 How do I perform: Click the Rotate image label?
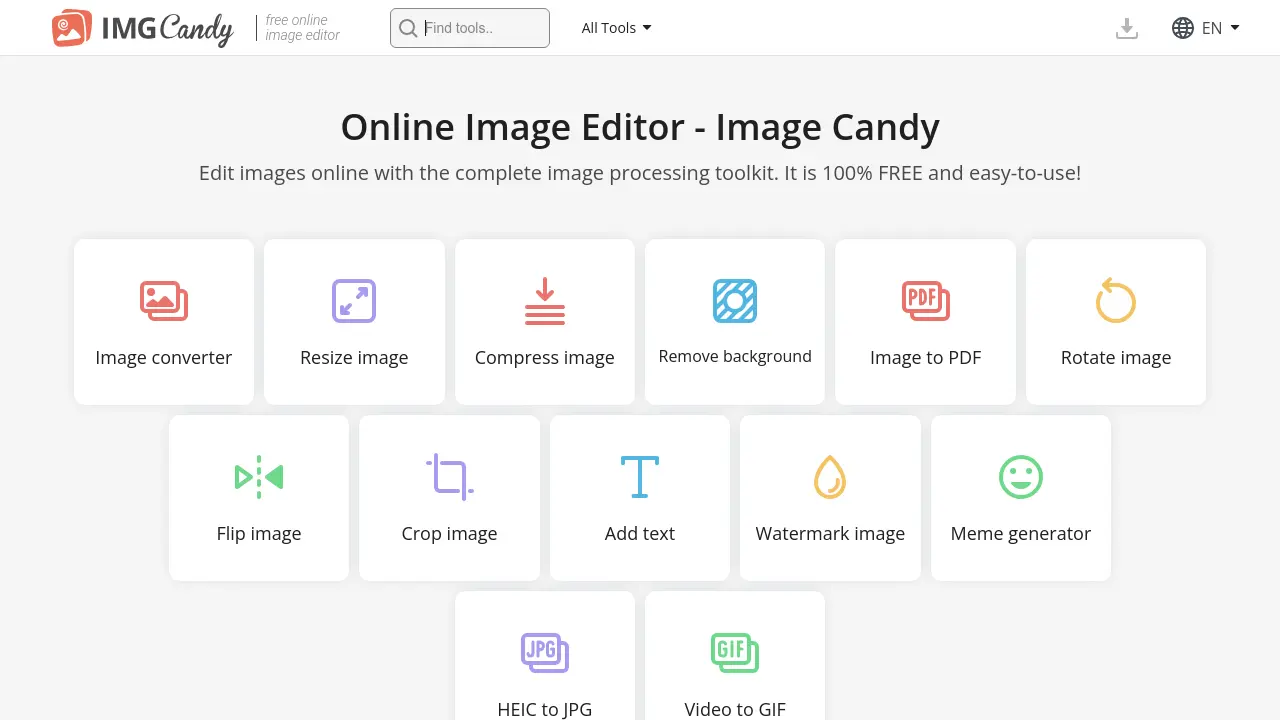pos(1116,358)
